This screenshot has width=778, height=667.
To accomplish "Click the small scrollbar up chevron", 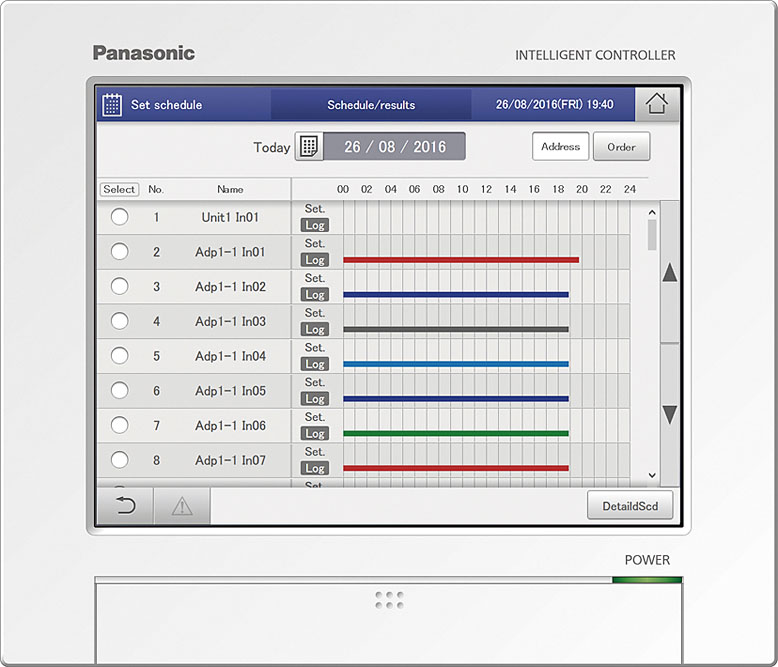I will 652,212.
